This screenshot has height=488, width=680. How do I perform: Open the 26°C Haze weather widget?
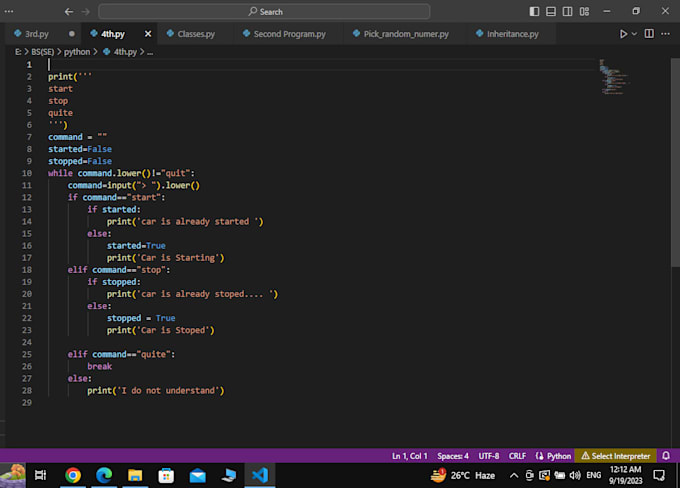point(462,475)
